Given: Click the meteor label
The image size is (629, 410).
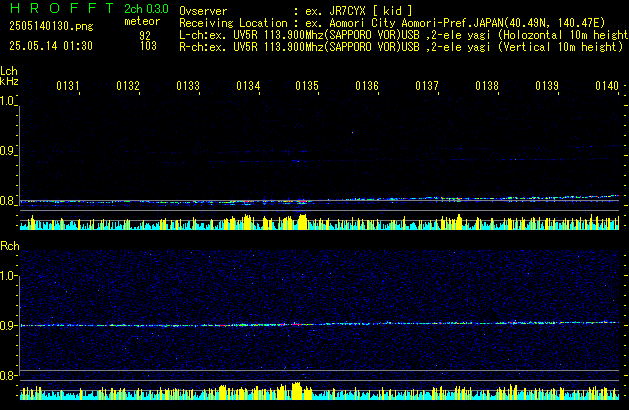Looking at the screenshot, I should pyautogui.click(x=142, y=21).
